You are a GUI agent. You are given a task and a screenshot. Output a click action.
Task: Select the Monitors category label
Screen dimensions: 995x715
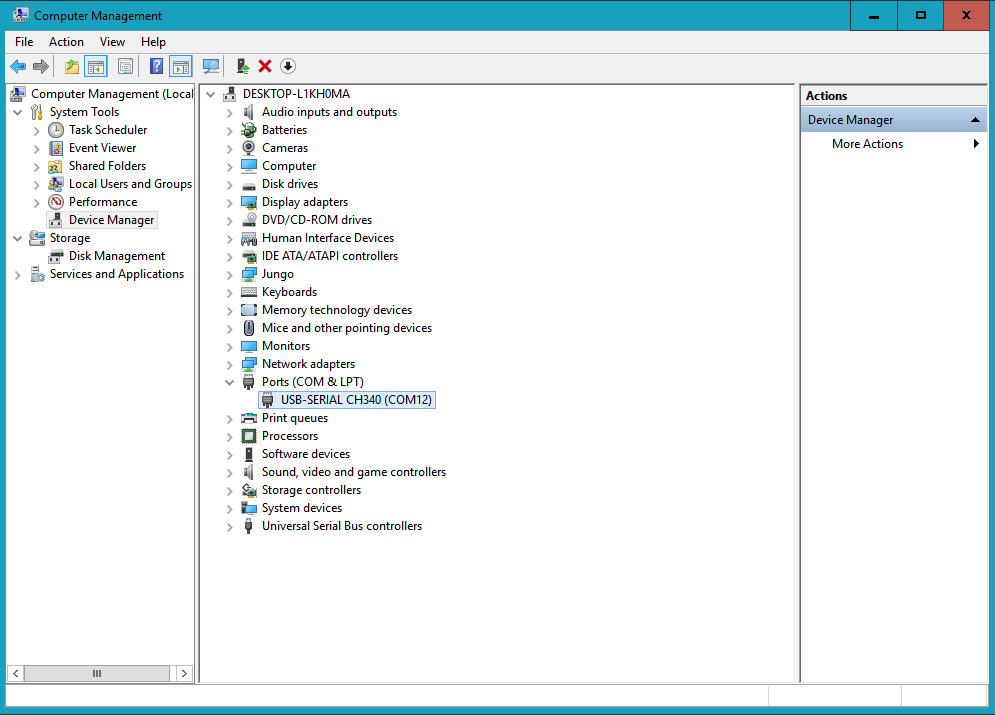[286, 346]
